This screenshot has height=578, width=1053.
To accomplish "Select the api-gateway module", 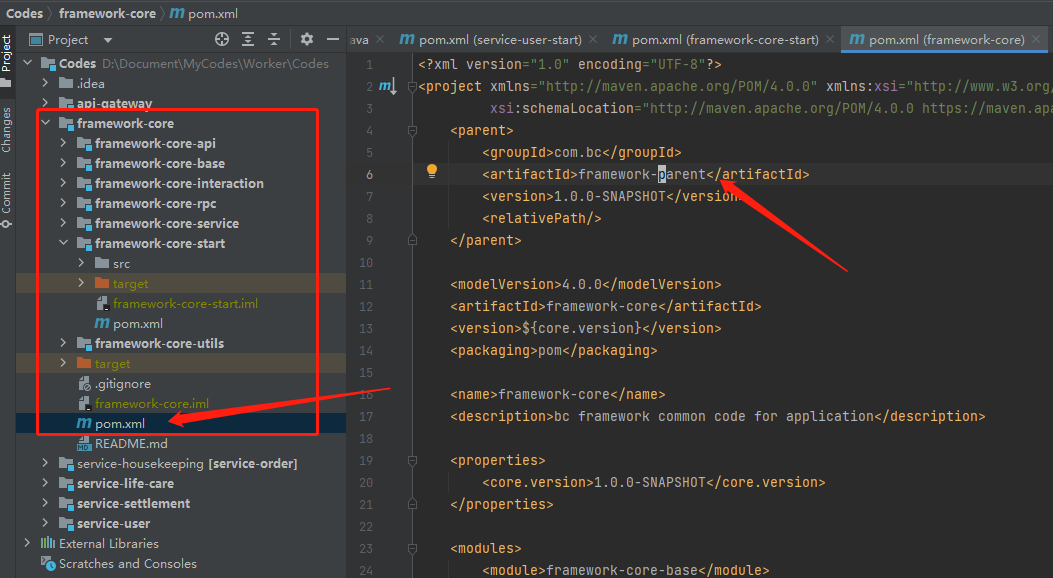I will click(x=114, y=103).
